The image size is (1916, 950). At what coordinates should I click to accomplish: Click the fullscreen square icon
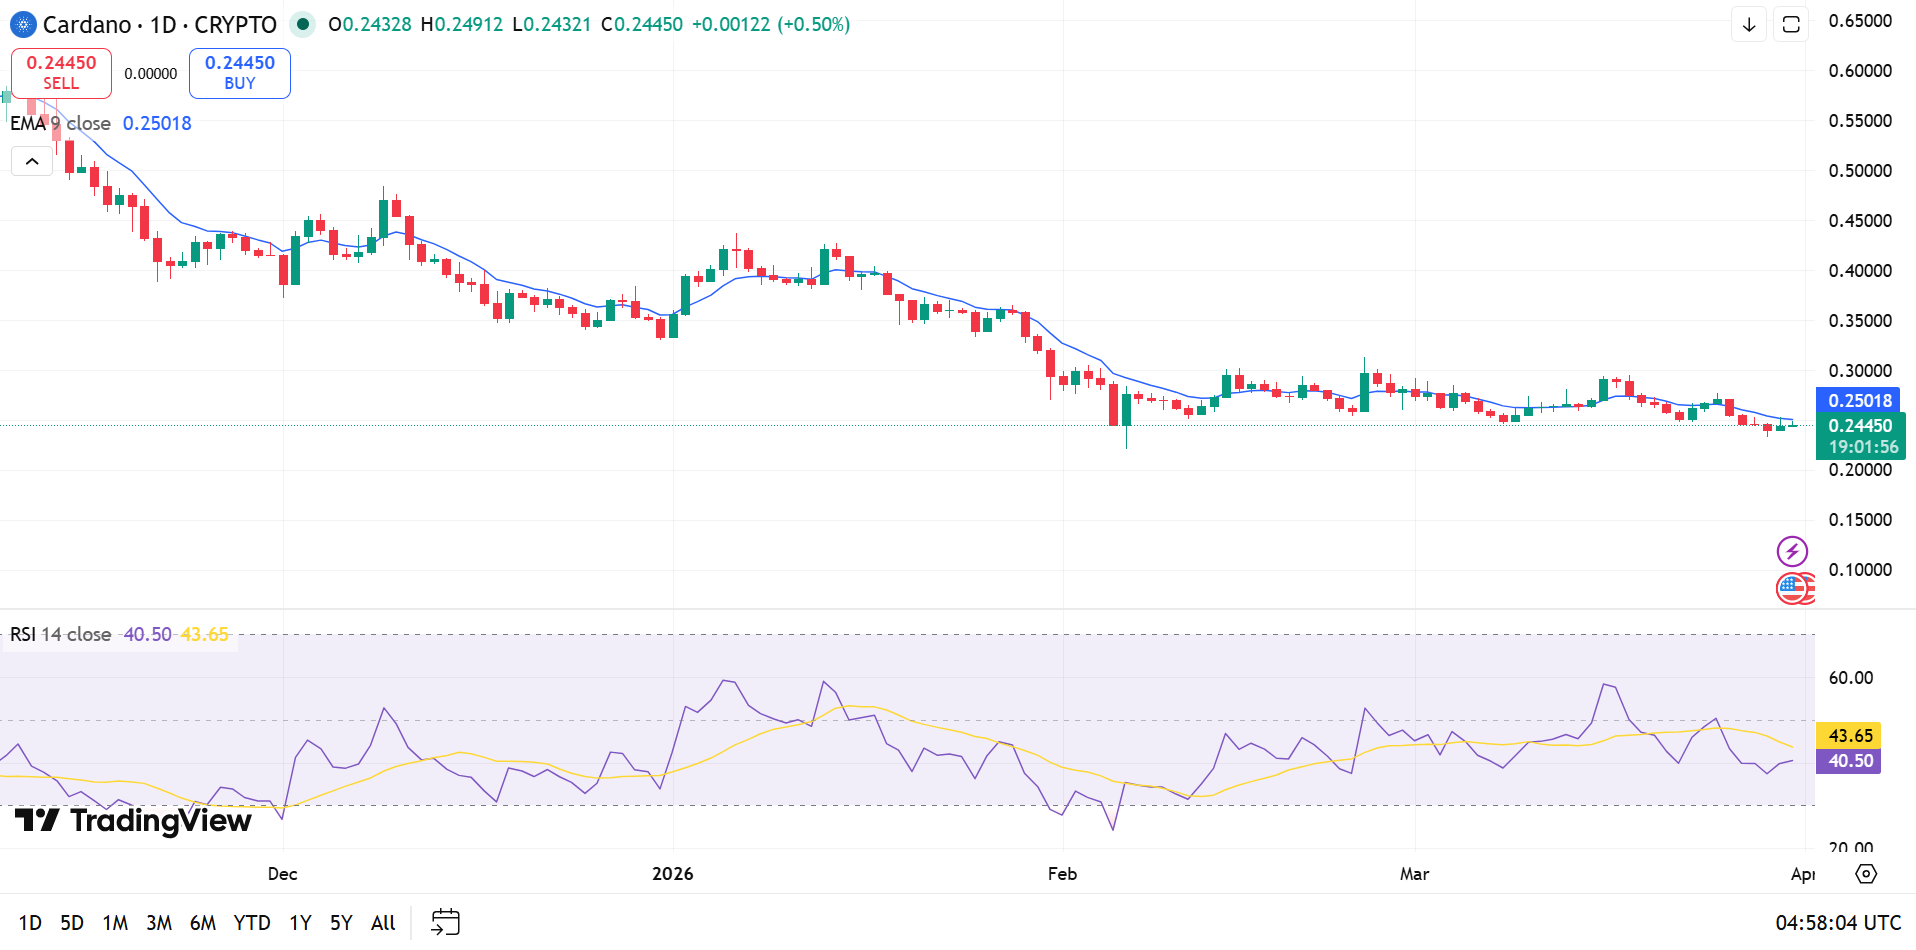click(1791, 24)
